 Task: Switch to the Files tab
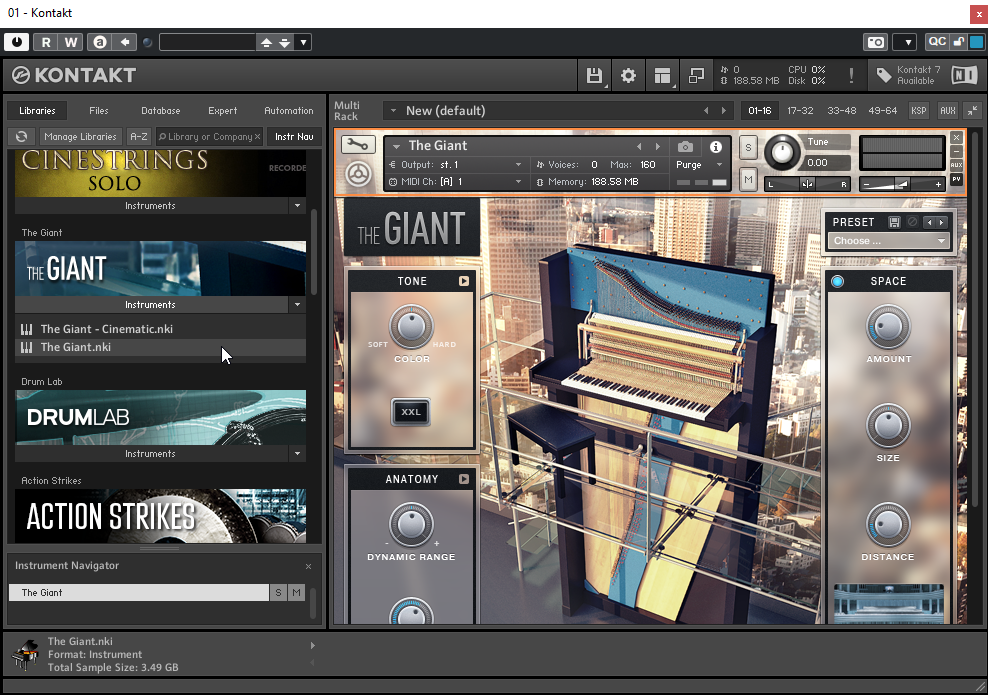[x=99, y=111]
